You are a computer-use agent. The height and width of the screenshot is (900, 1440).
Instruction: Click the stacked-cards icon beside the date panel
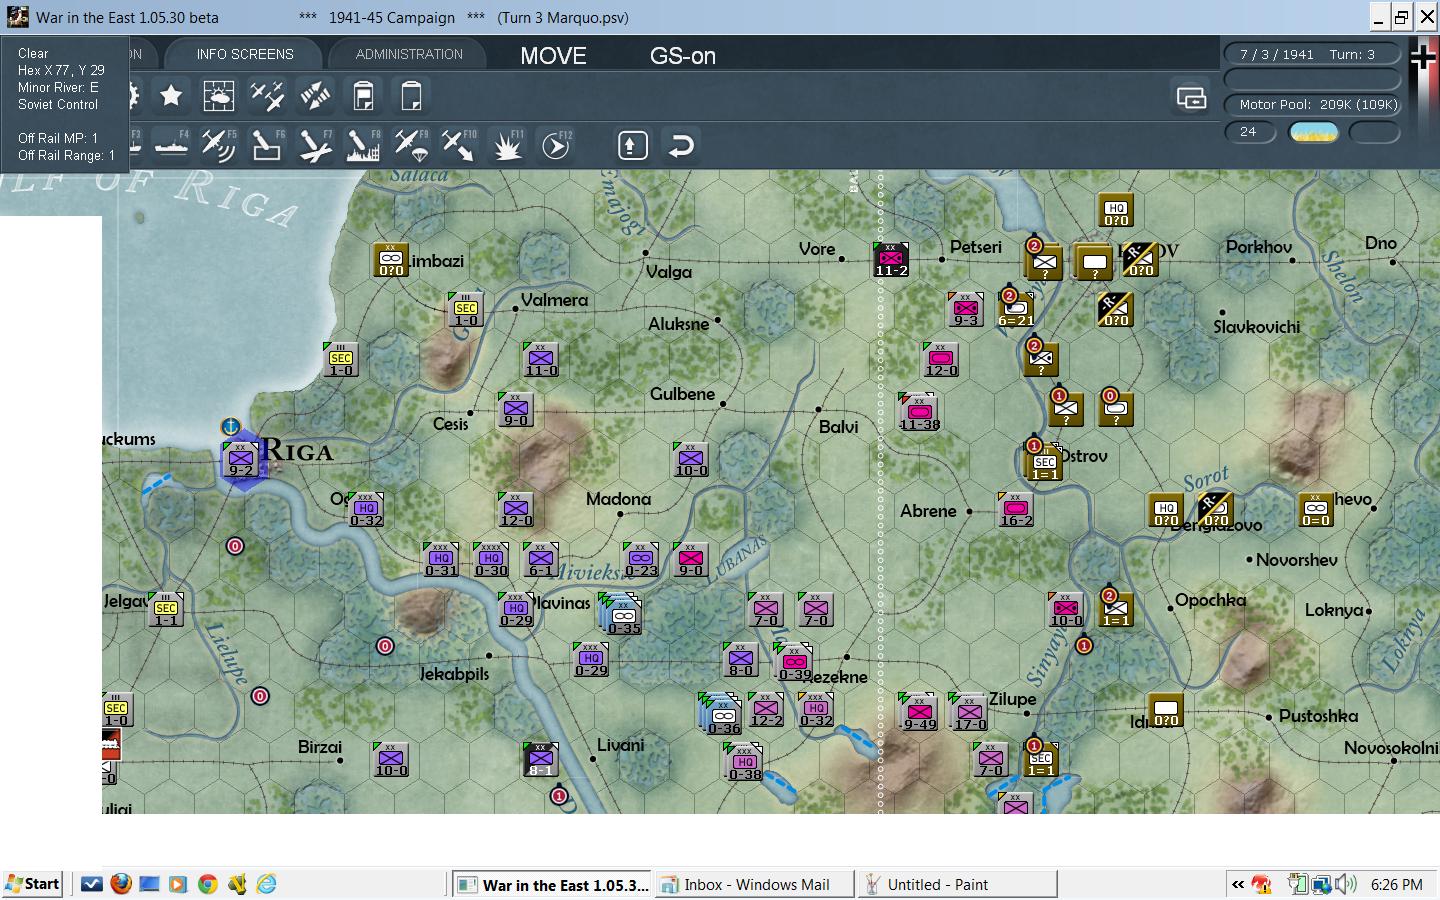1191,97
